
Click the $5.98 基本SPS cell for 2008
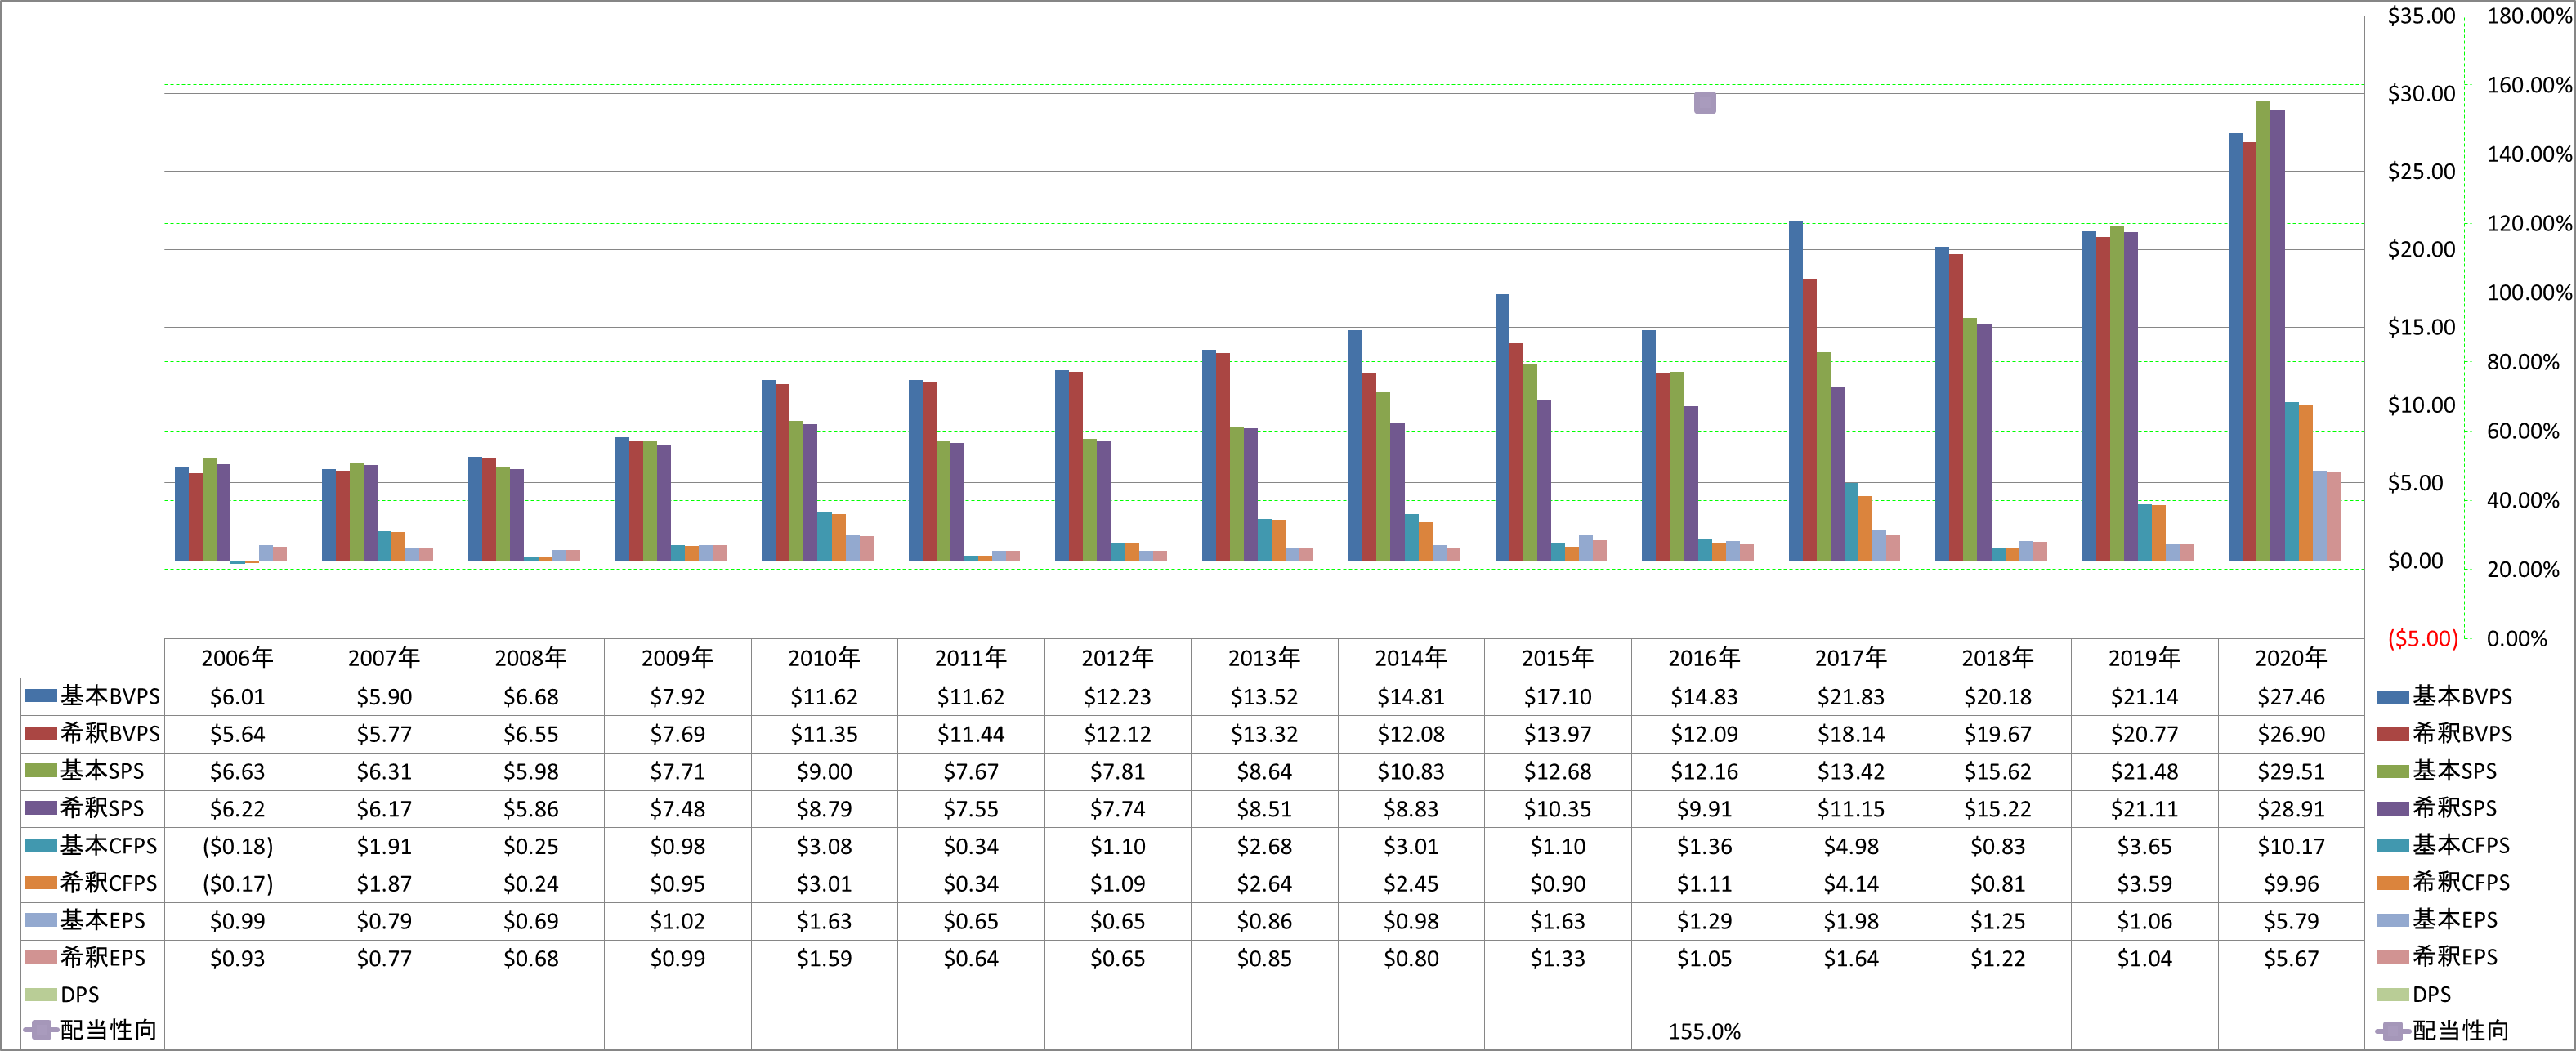(531, 771)
